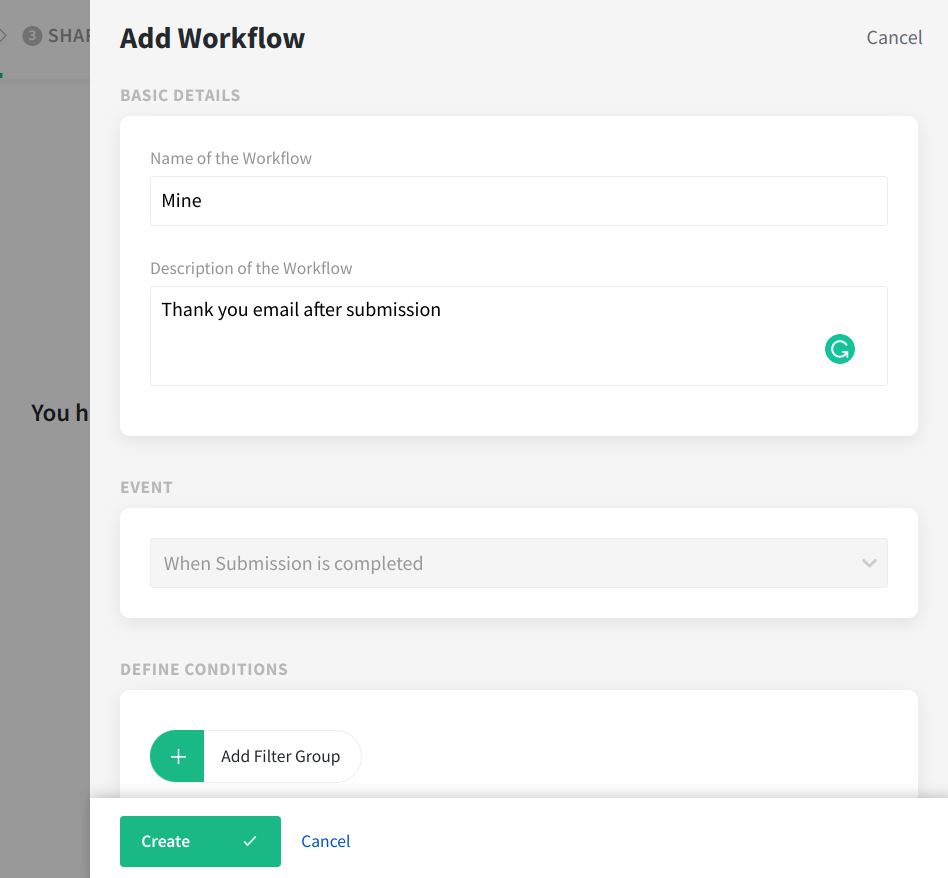The image size is (948, 878).
Task: Click the DEFINE CONDITIONS section heading
Action: (x=204, y=669)
